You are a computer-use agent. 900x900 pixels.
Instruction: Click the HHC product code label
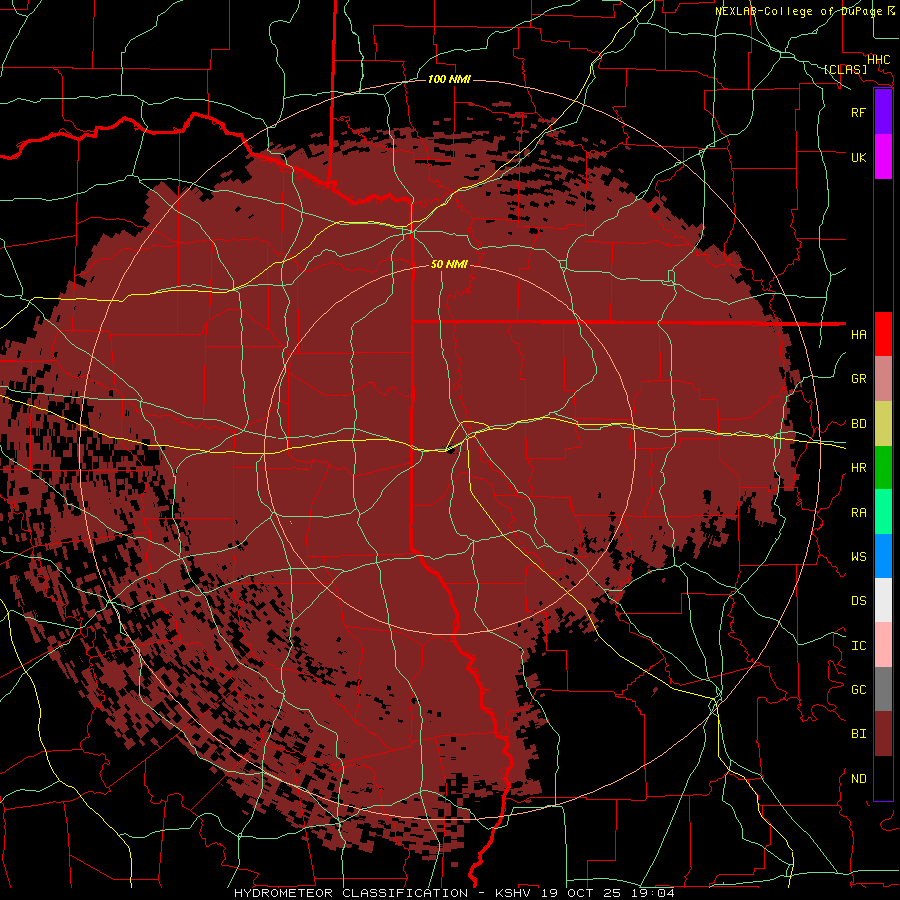878,60
